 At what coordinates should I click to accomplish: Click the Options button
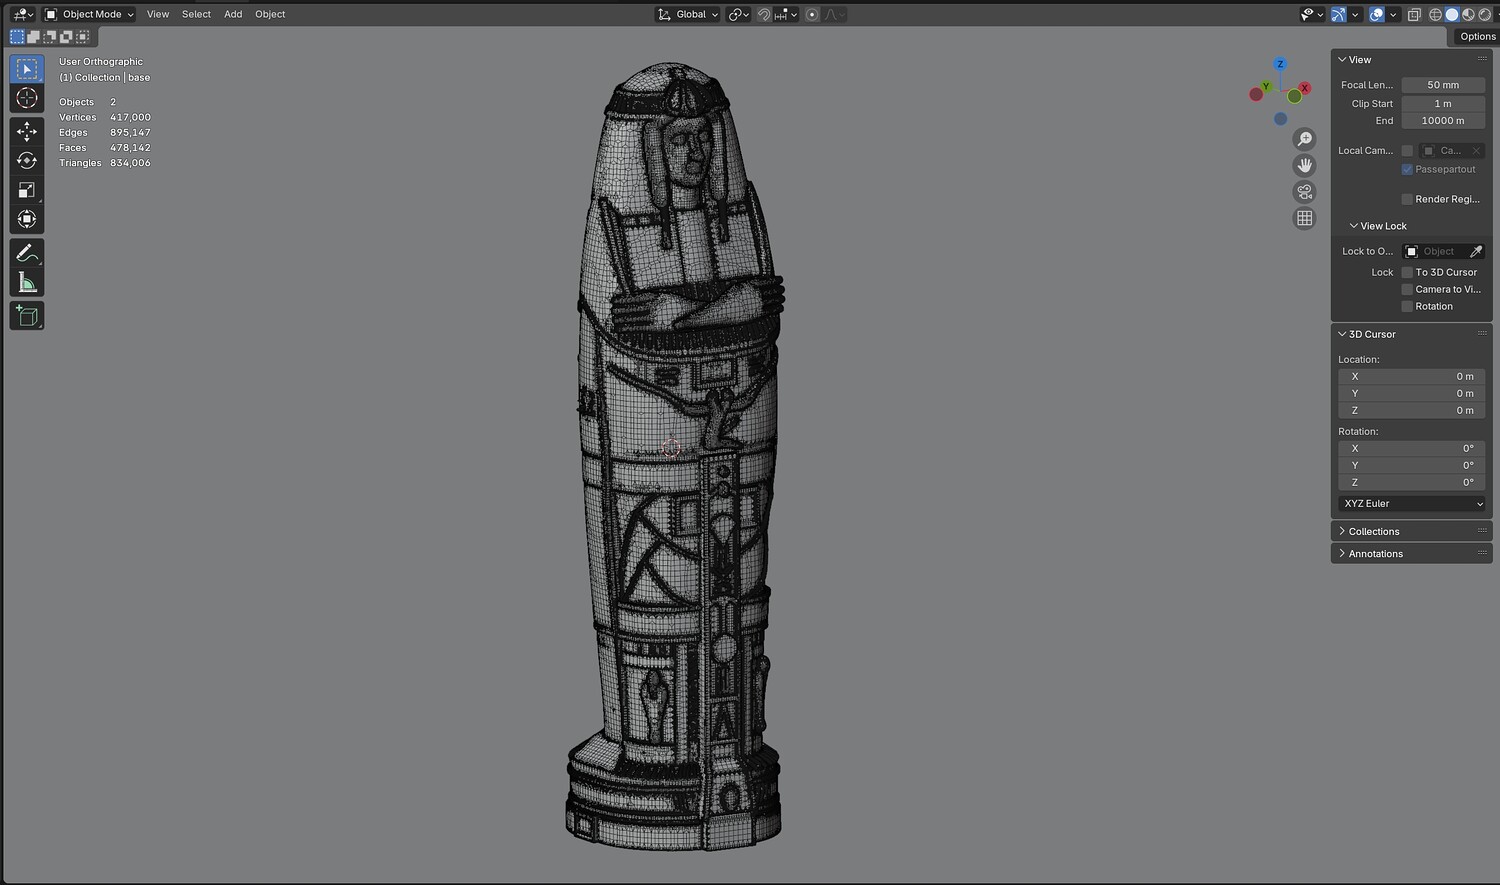pyautogui.click(x=1476, y=37)
